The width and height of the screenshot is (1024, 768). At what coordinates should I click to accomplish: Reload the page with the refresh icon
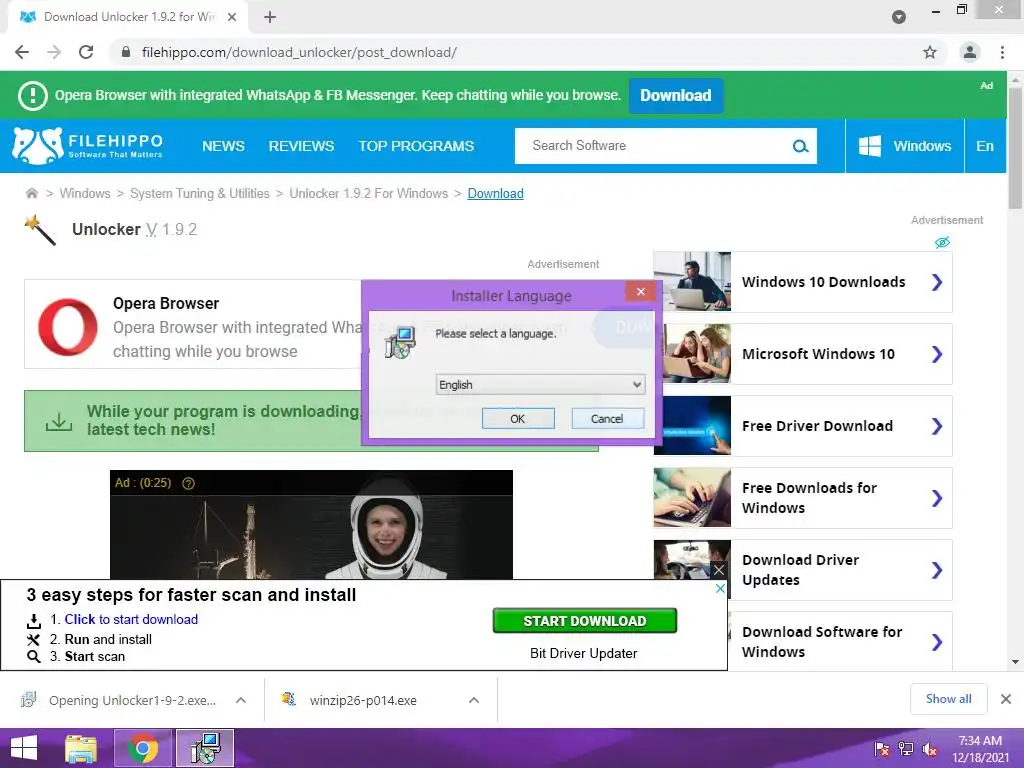86,52
